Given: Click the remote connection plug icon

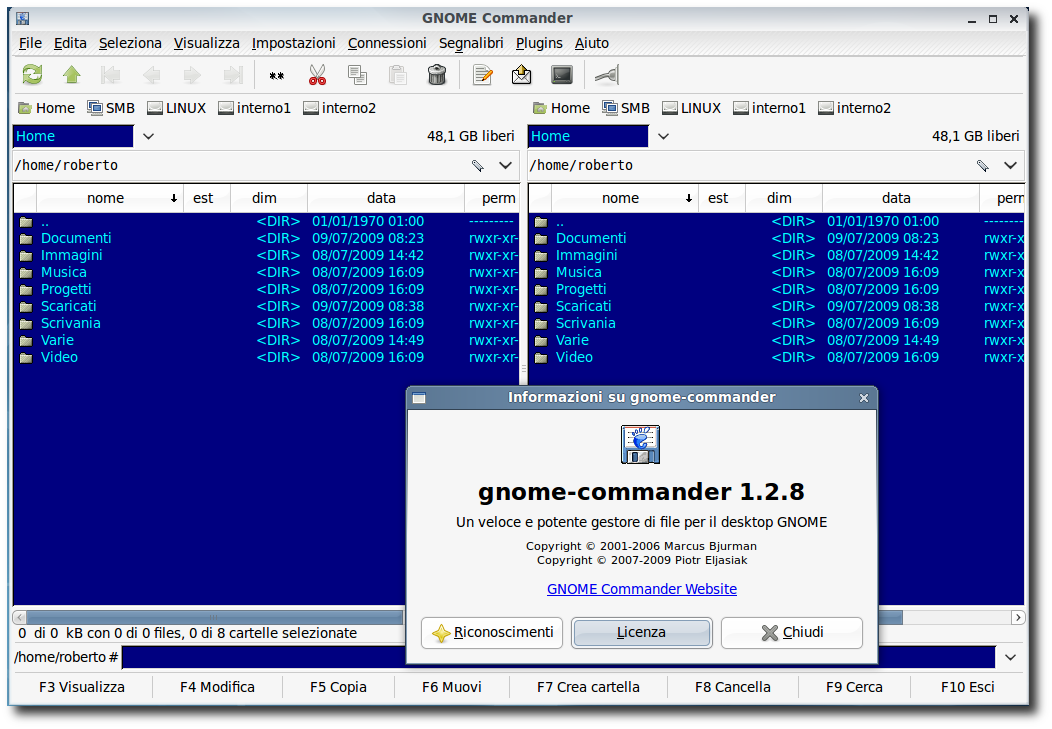Looking at the screenshot, I should [x=607, y=74].
